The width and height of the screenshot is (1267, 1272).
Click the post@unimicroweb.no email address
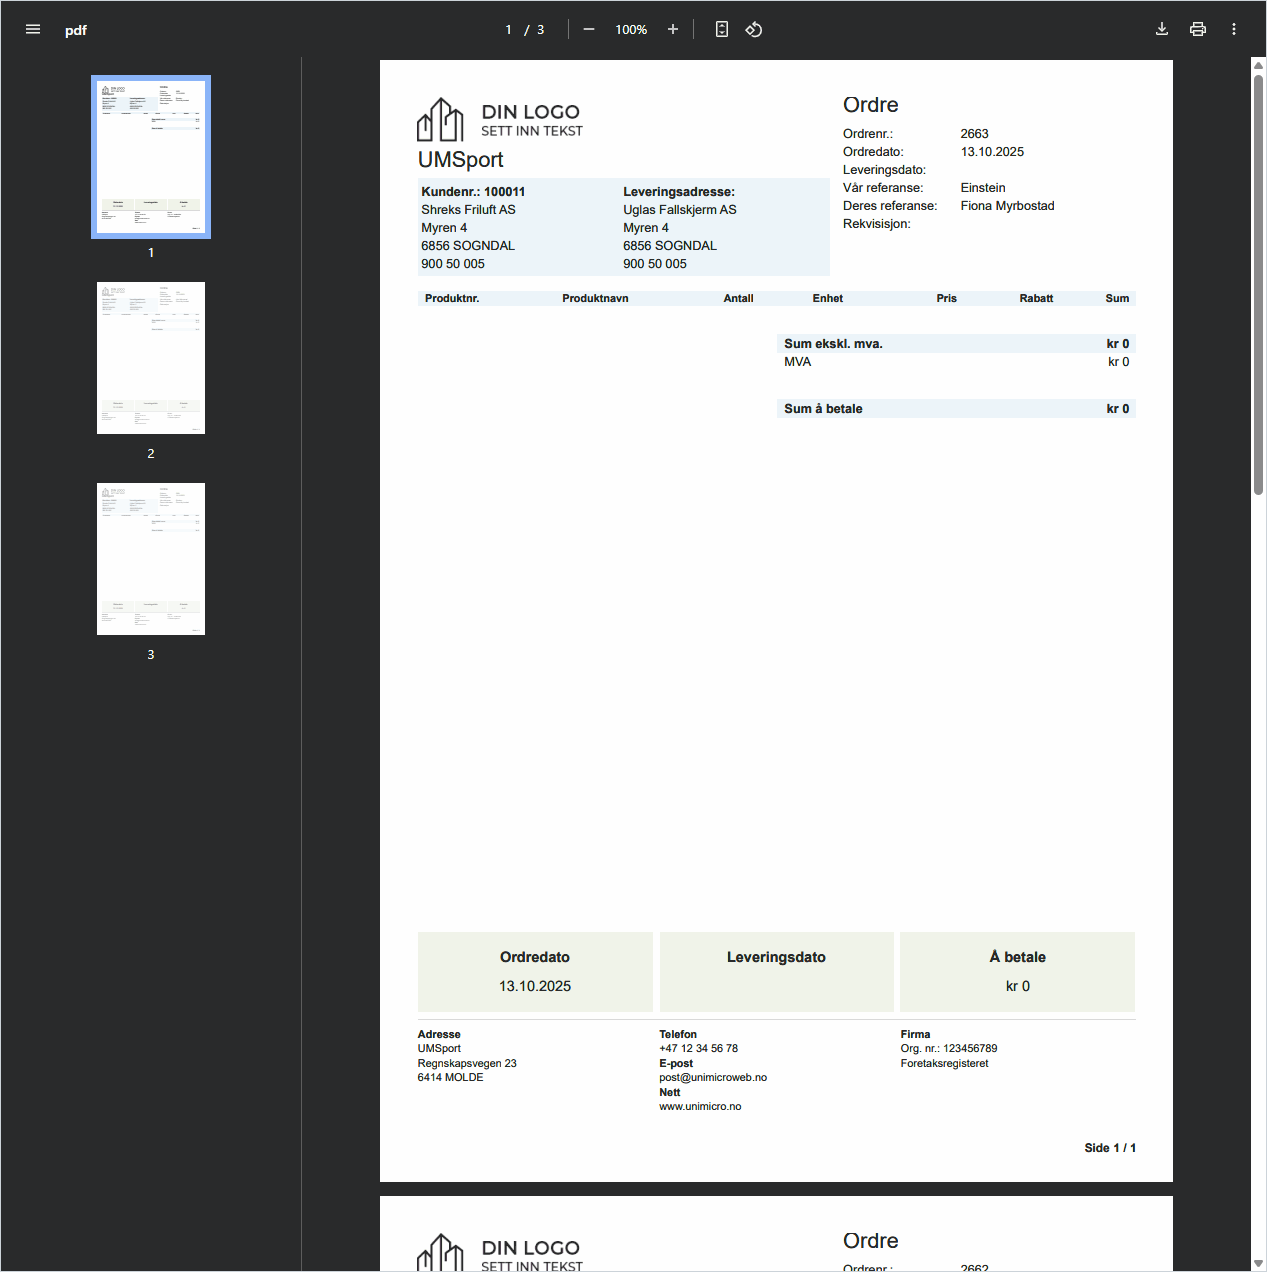(713, 1078)
